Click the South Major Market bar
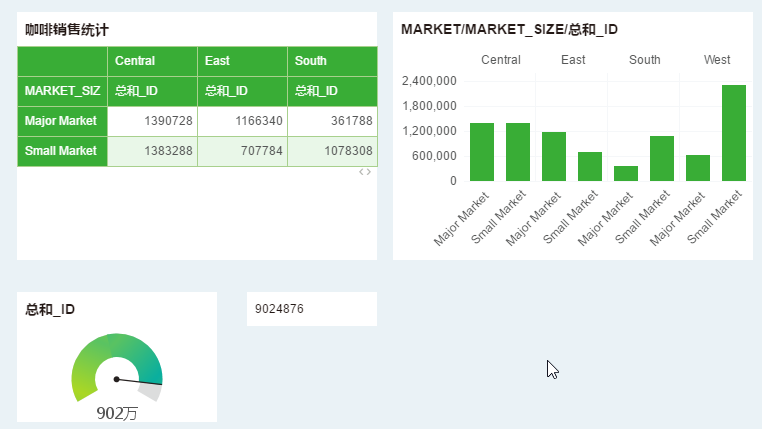Image resolution: width=762 pixels, height=429 pixels. point(626,173)
